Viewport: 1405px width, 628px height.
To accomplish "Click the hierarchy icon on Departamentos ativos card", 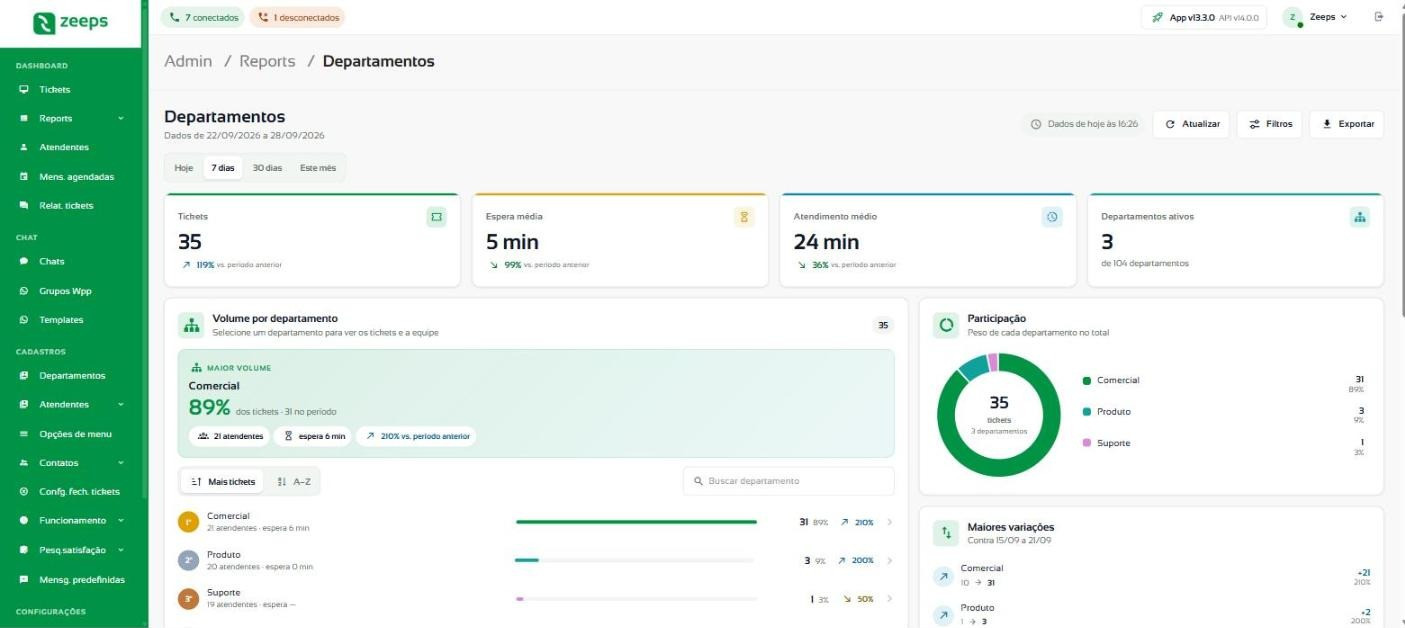I will pyautogui.click(x=1359, y=217).
